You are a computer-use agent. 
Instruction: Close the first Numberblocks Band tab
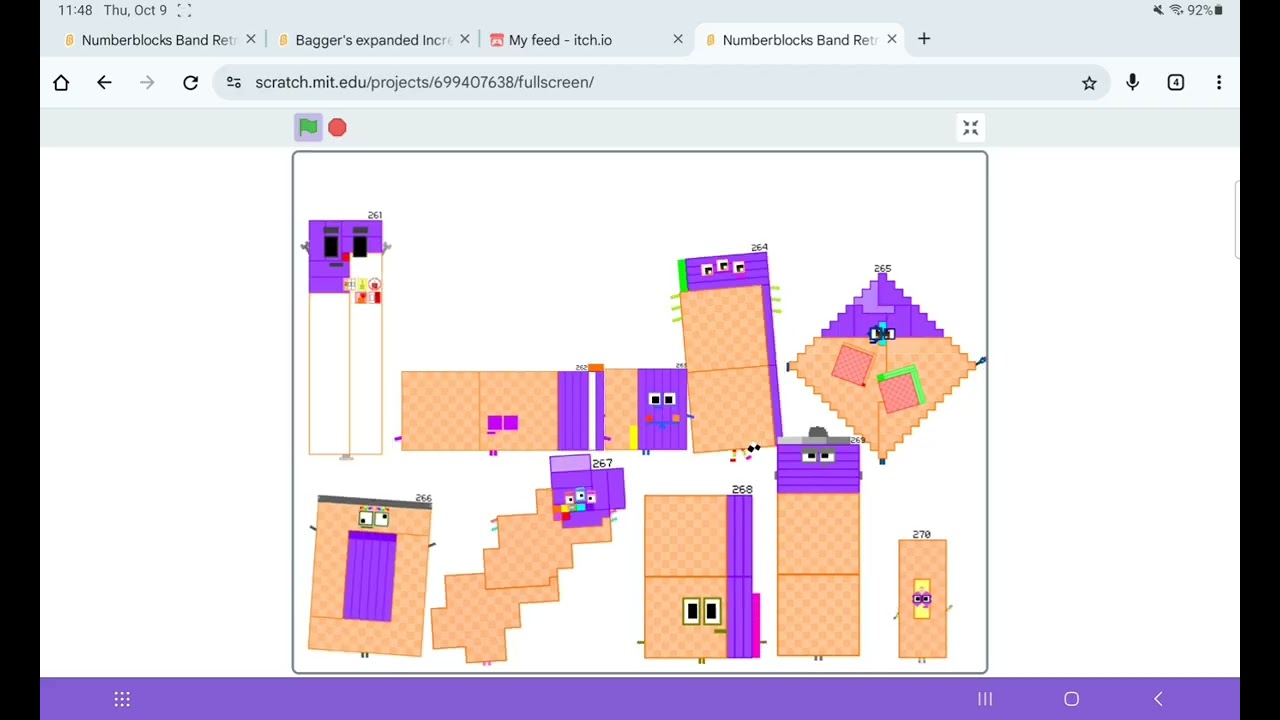tap(251, 39)
